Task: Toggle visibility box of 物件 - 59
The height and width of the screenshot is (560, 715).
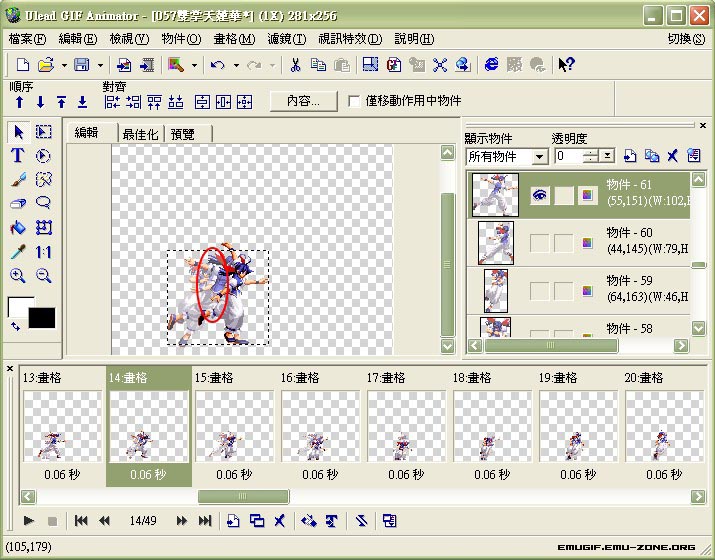Action: point(539,291)
